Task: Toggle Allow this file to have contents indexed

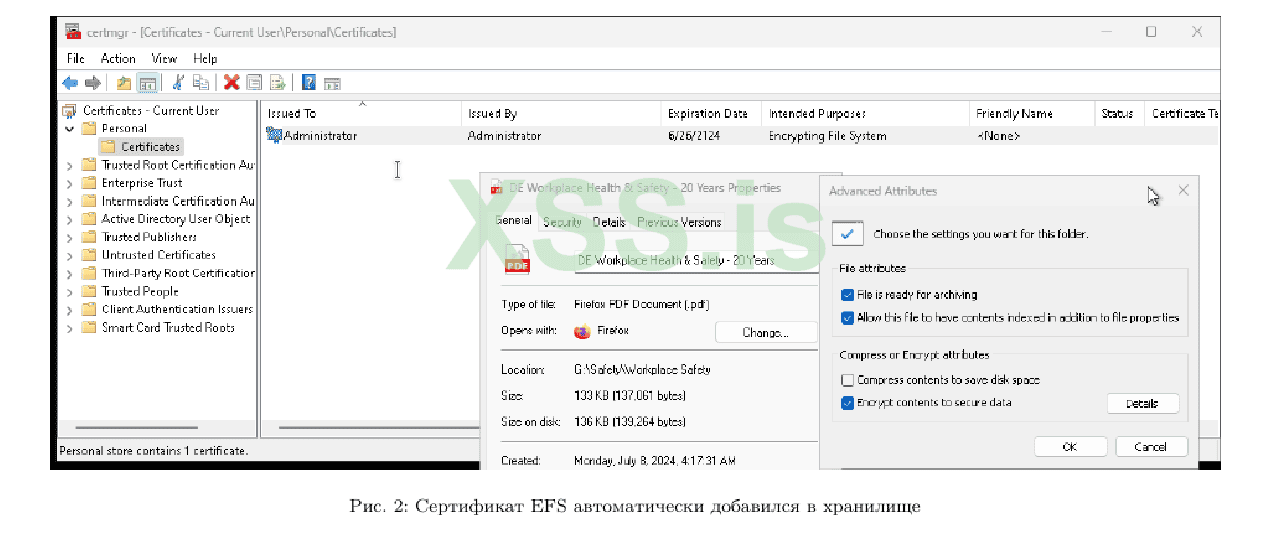Action: [x=848, y=318]
